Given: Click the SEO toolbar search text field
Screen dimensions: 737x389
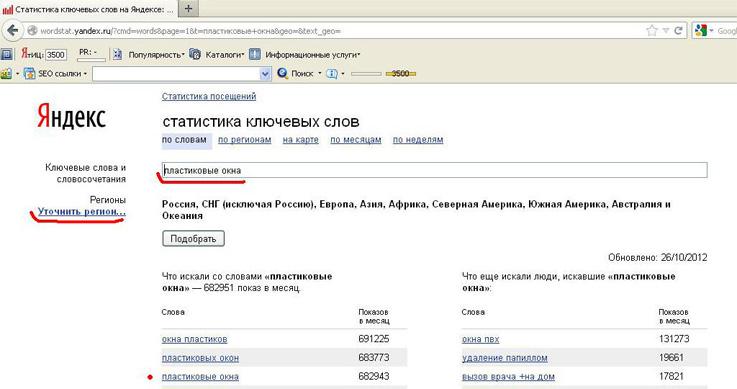Looking at the screenshot, I should [176, 74].
